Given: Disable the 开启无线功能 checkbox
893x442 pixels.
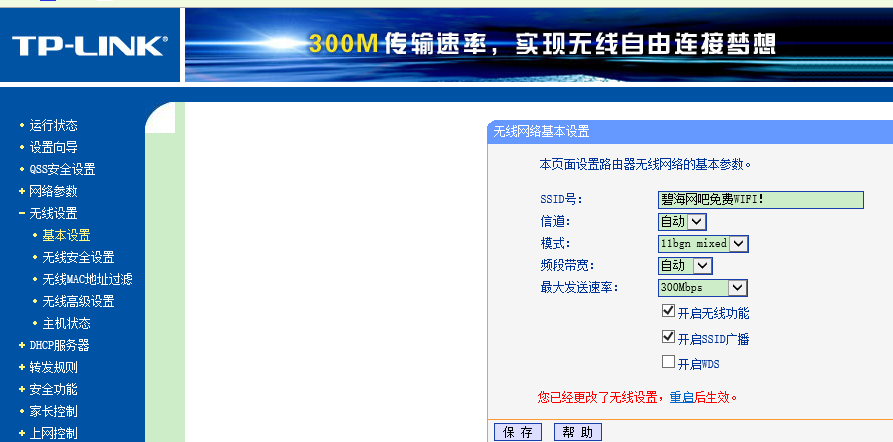Looking at the screenshot, I should coord(668,313).
